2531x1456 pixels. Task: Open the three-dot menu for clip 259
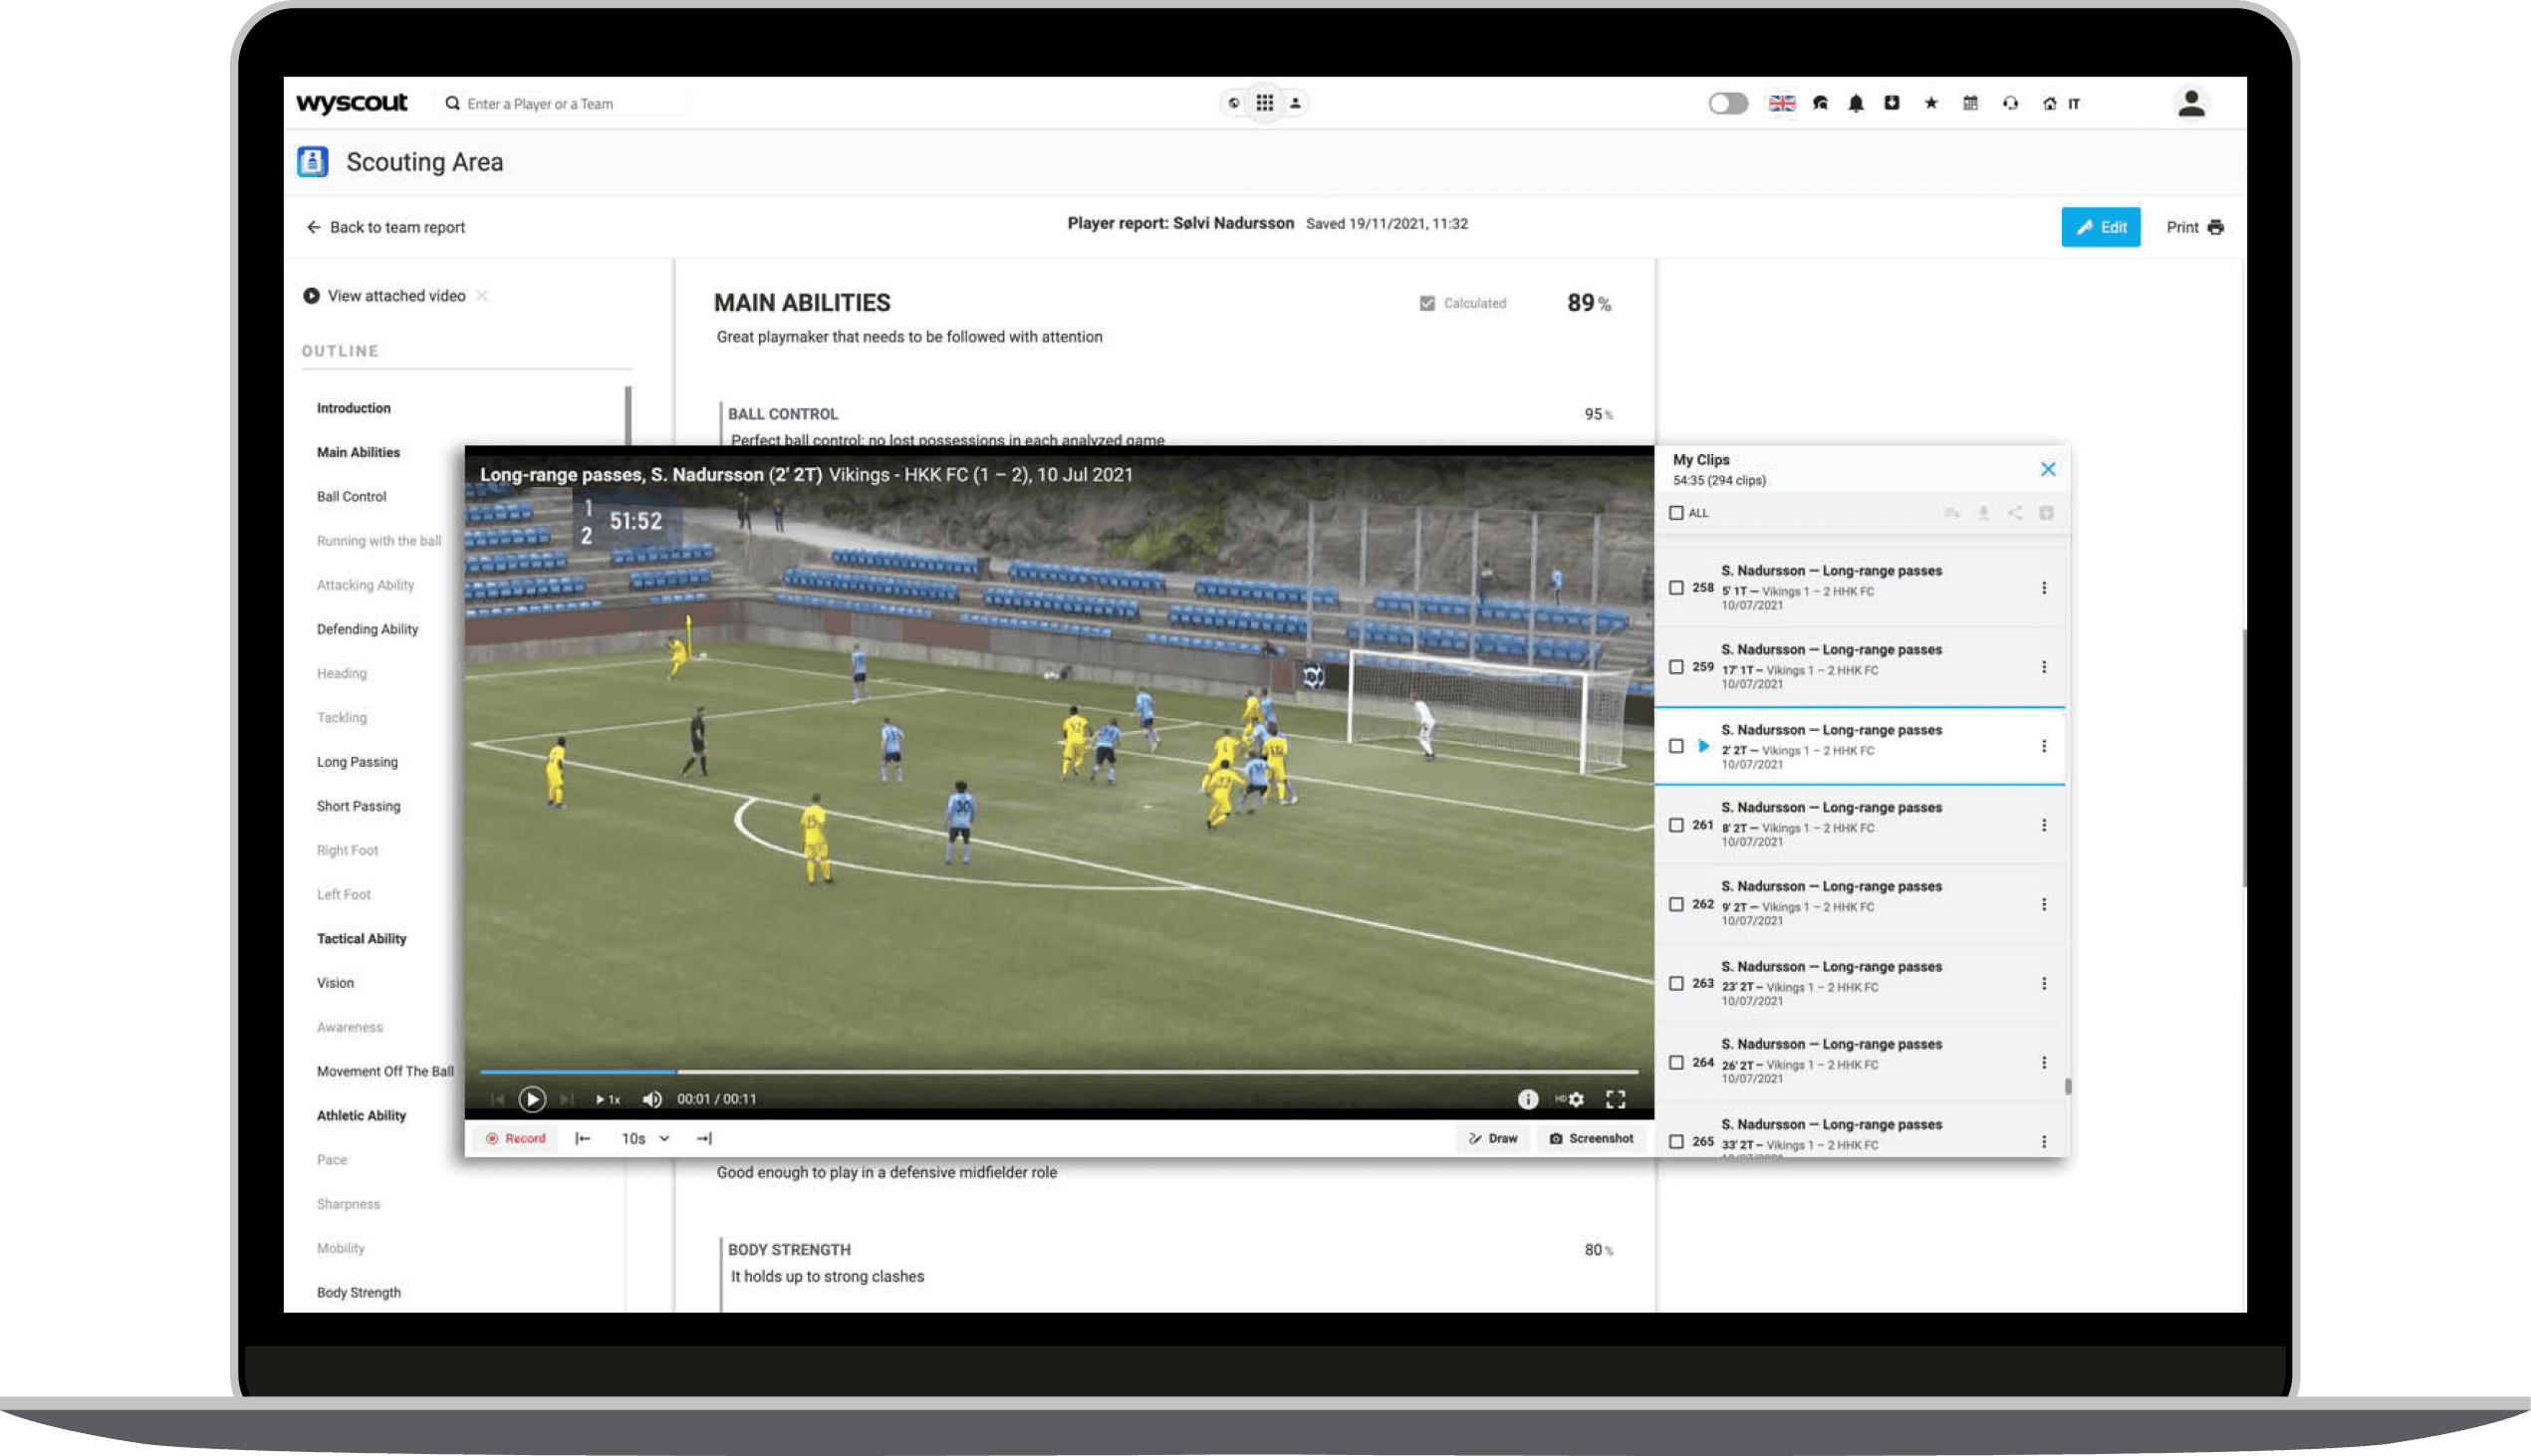click(x=2044, y=666)
